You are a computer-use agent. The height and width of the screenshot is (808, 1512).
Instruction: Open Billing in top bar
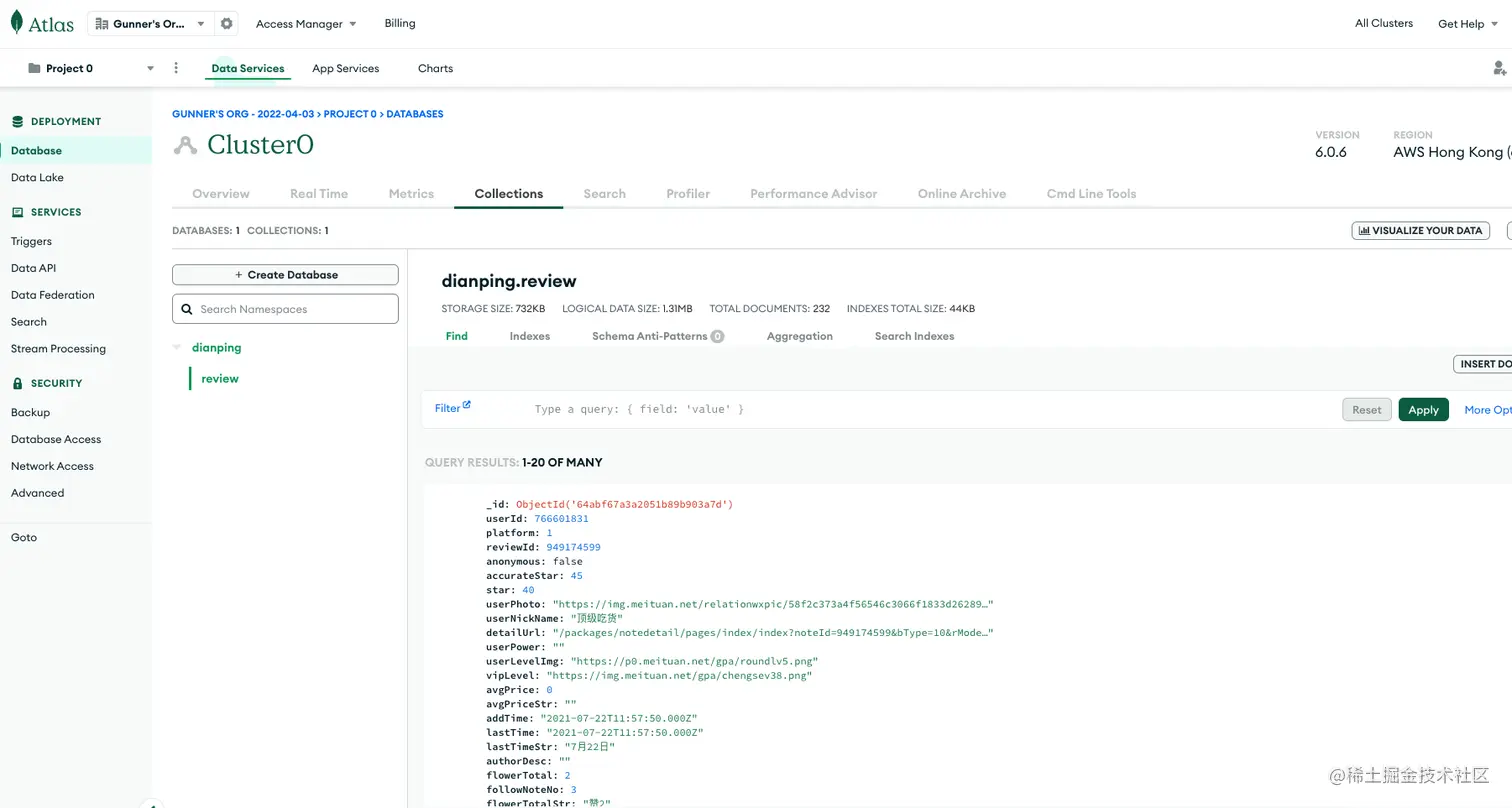coord(400,23)
